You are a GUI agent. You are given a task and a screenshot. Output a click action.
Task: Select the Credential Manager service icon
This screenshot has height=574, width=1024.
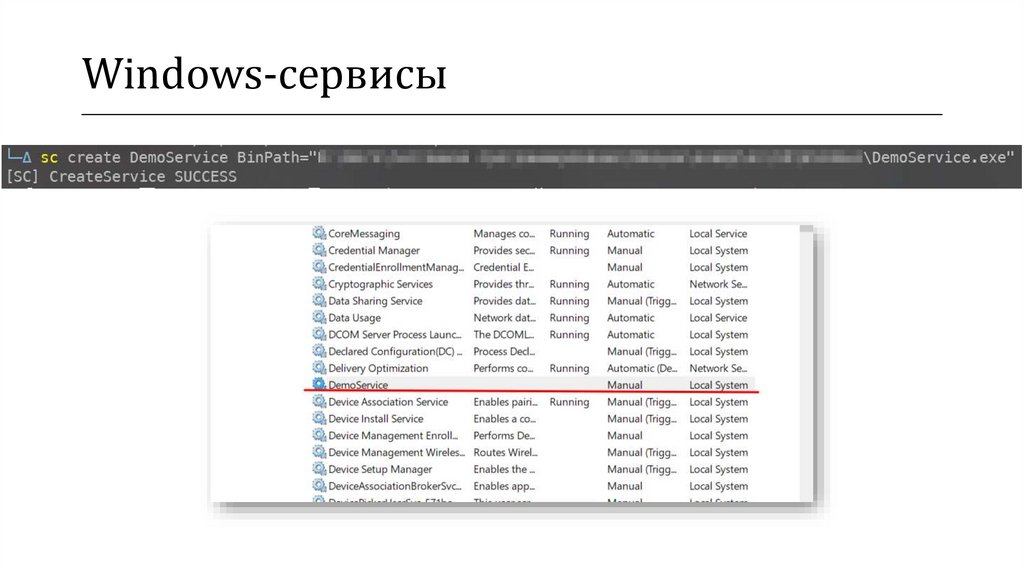pos(319,251)
